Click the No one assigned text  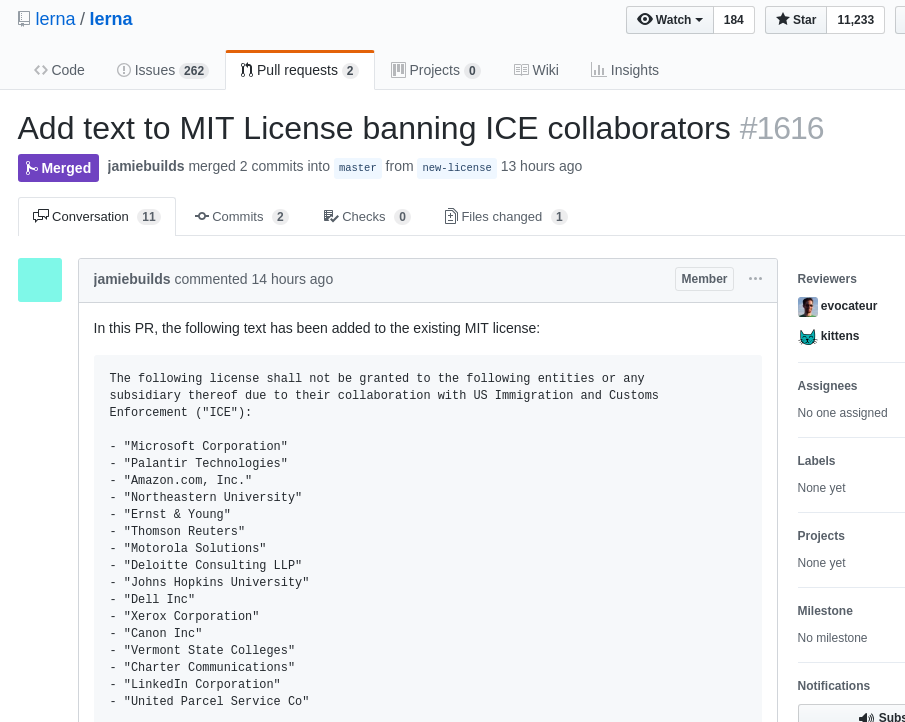843,413
